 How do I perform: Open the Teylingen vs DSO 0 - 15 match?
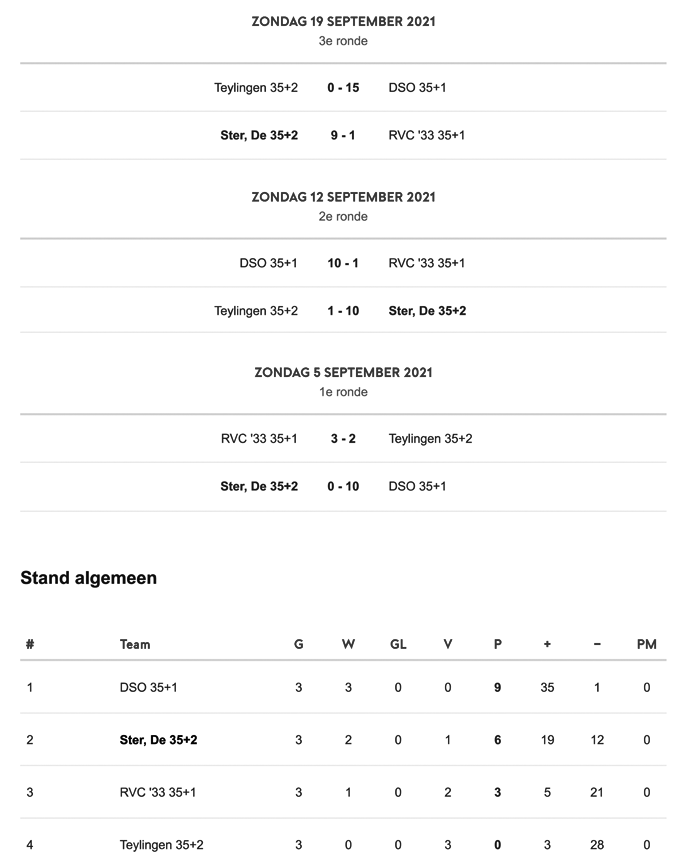tap(343, 87)
